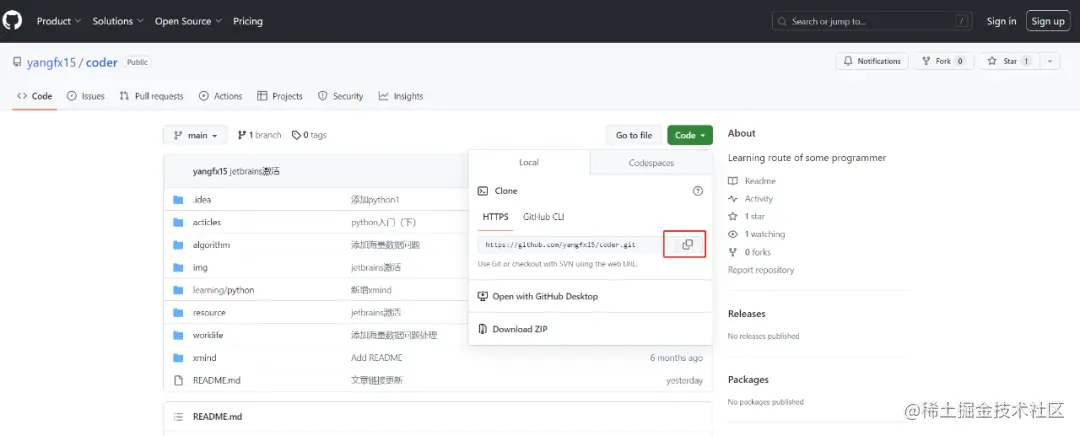Click the Pricing link
This screenshot has width=1080, height=436.
pyautogui.click(x=248, y=21)
